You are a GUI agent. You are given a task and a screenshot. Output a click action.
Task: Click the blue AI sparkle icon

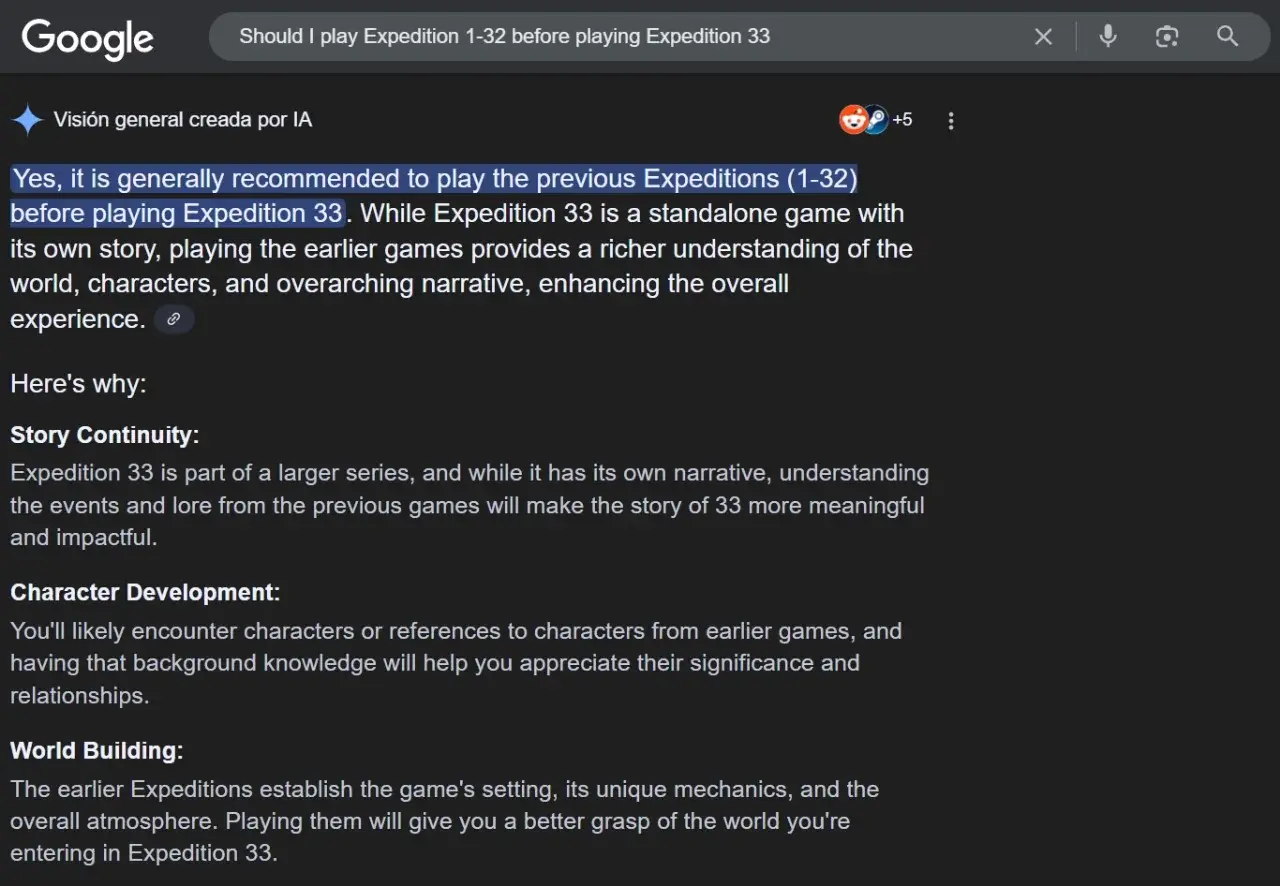coord(27,120)
